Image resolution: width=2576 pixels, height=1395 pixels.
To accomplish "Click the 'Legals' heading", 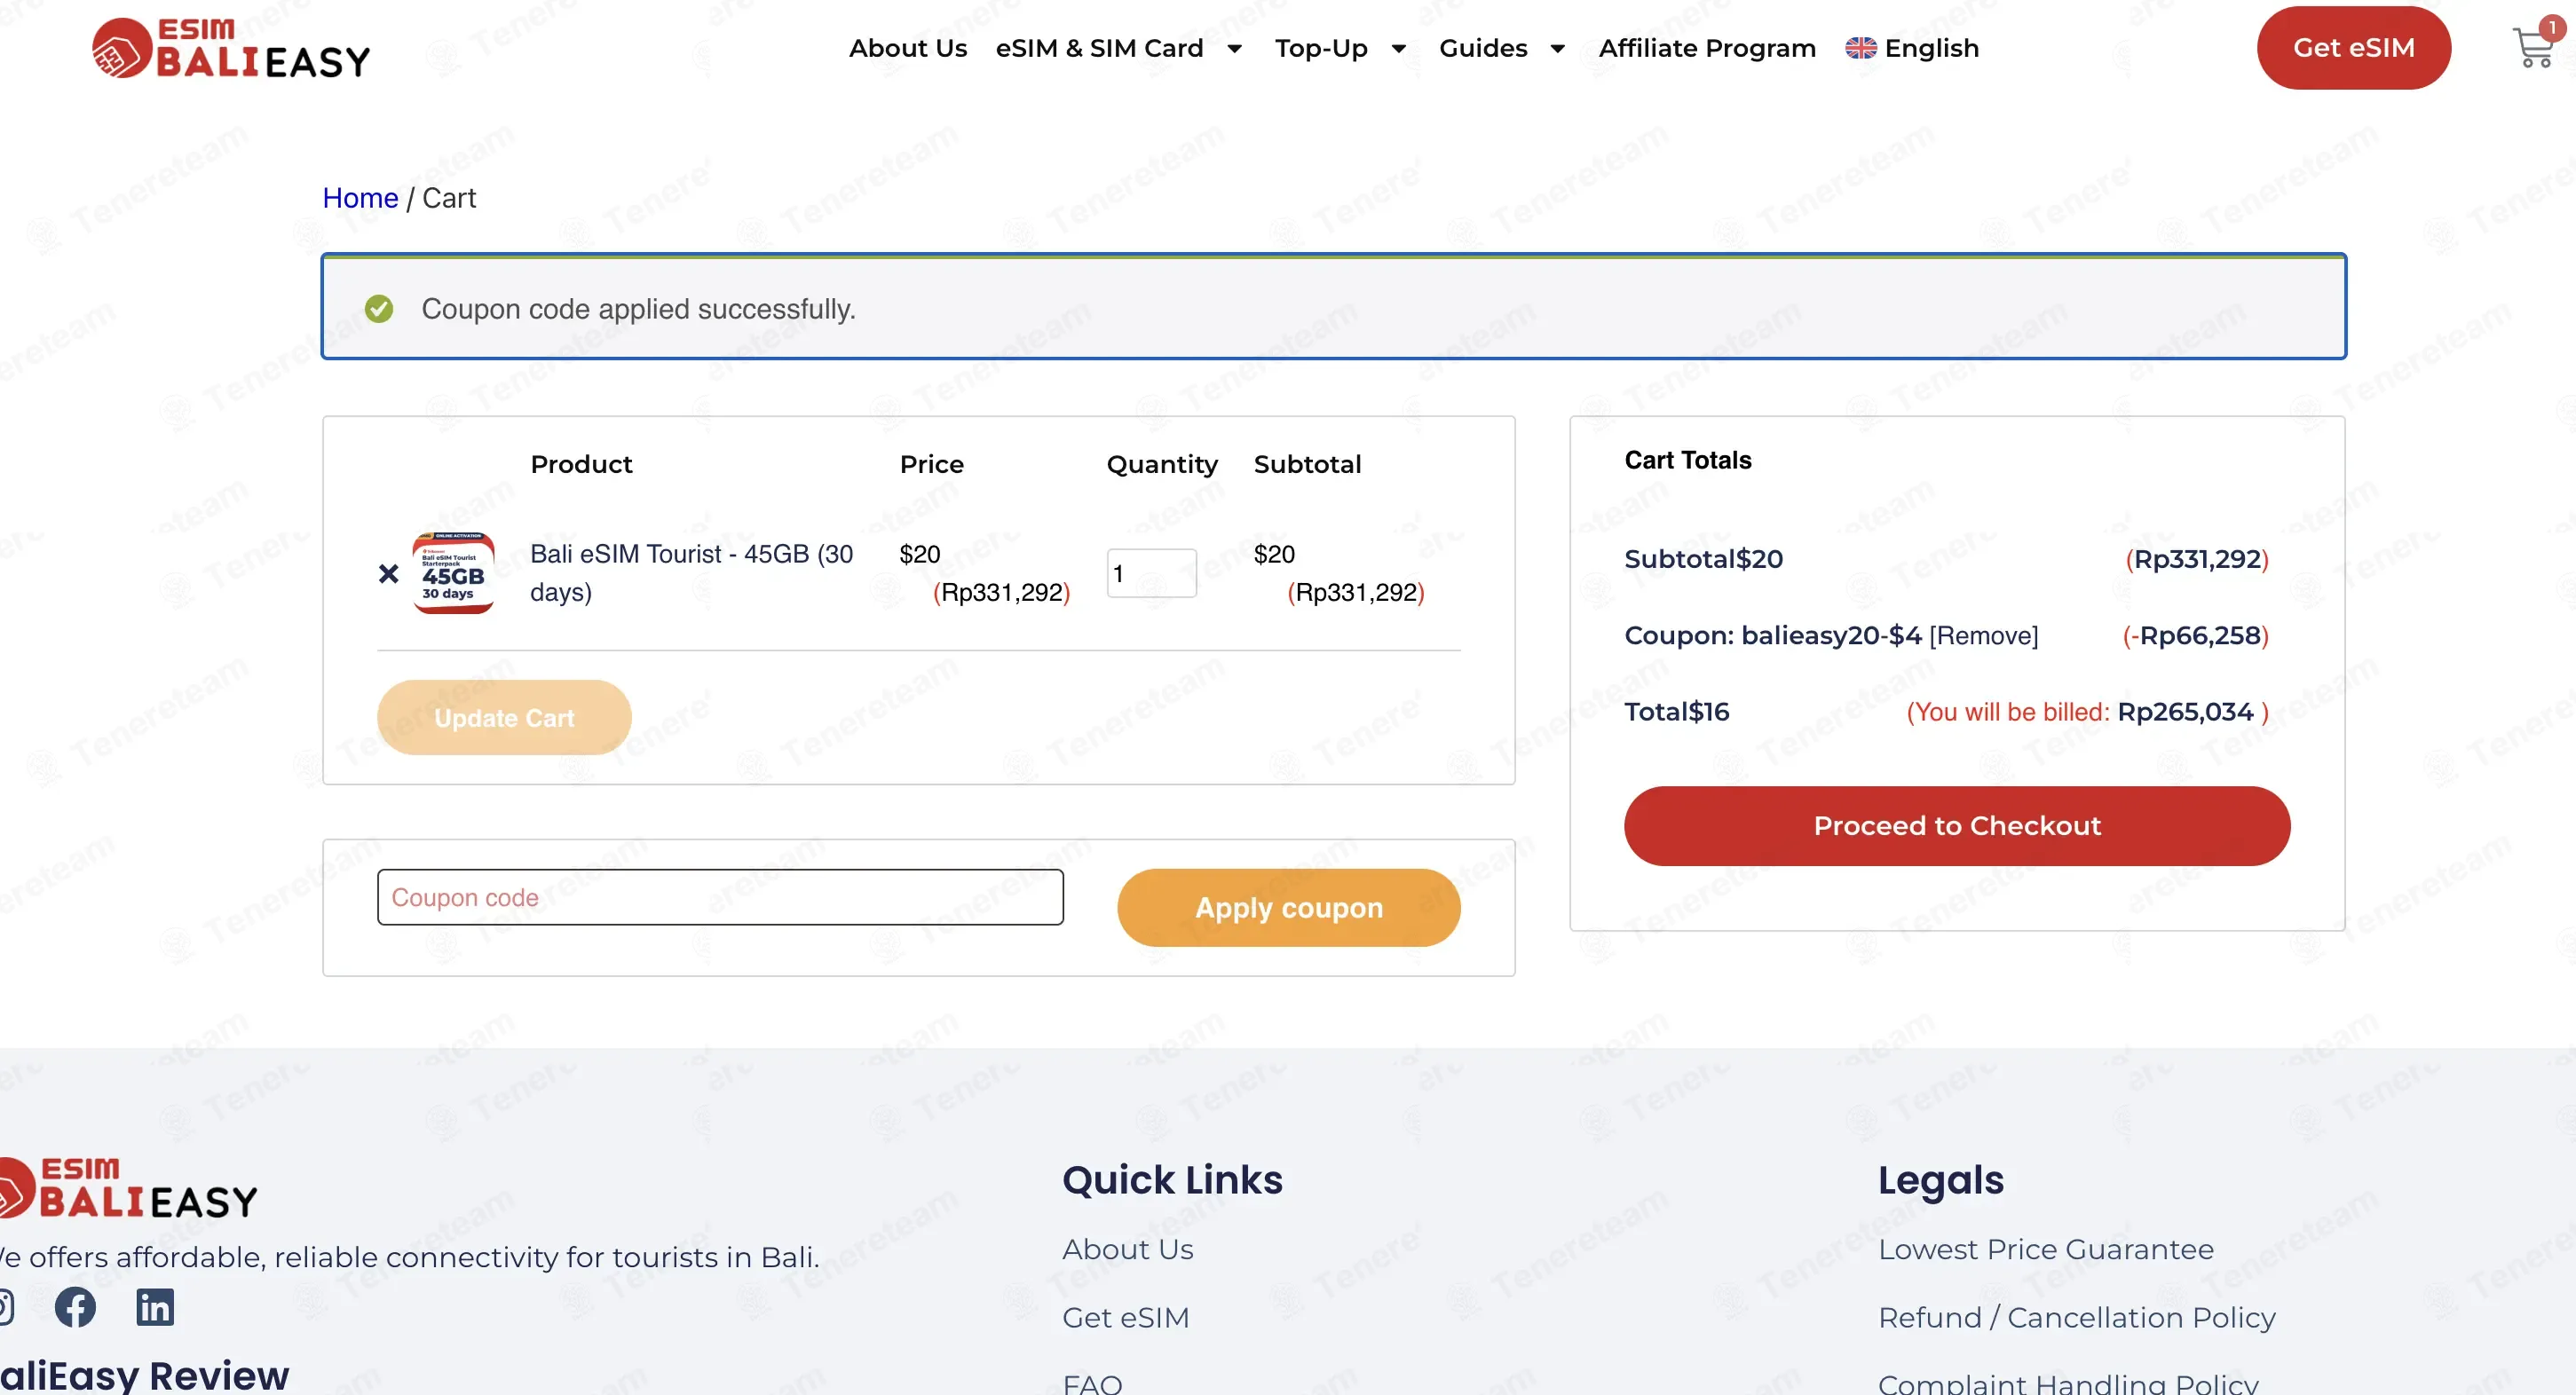I will point(1940,1181).
